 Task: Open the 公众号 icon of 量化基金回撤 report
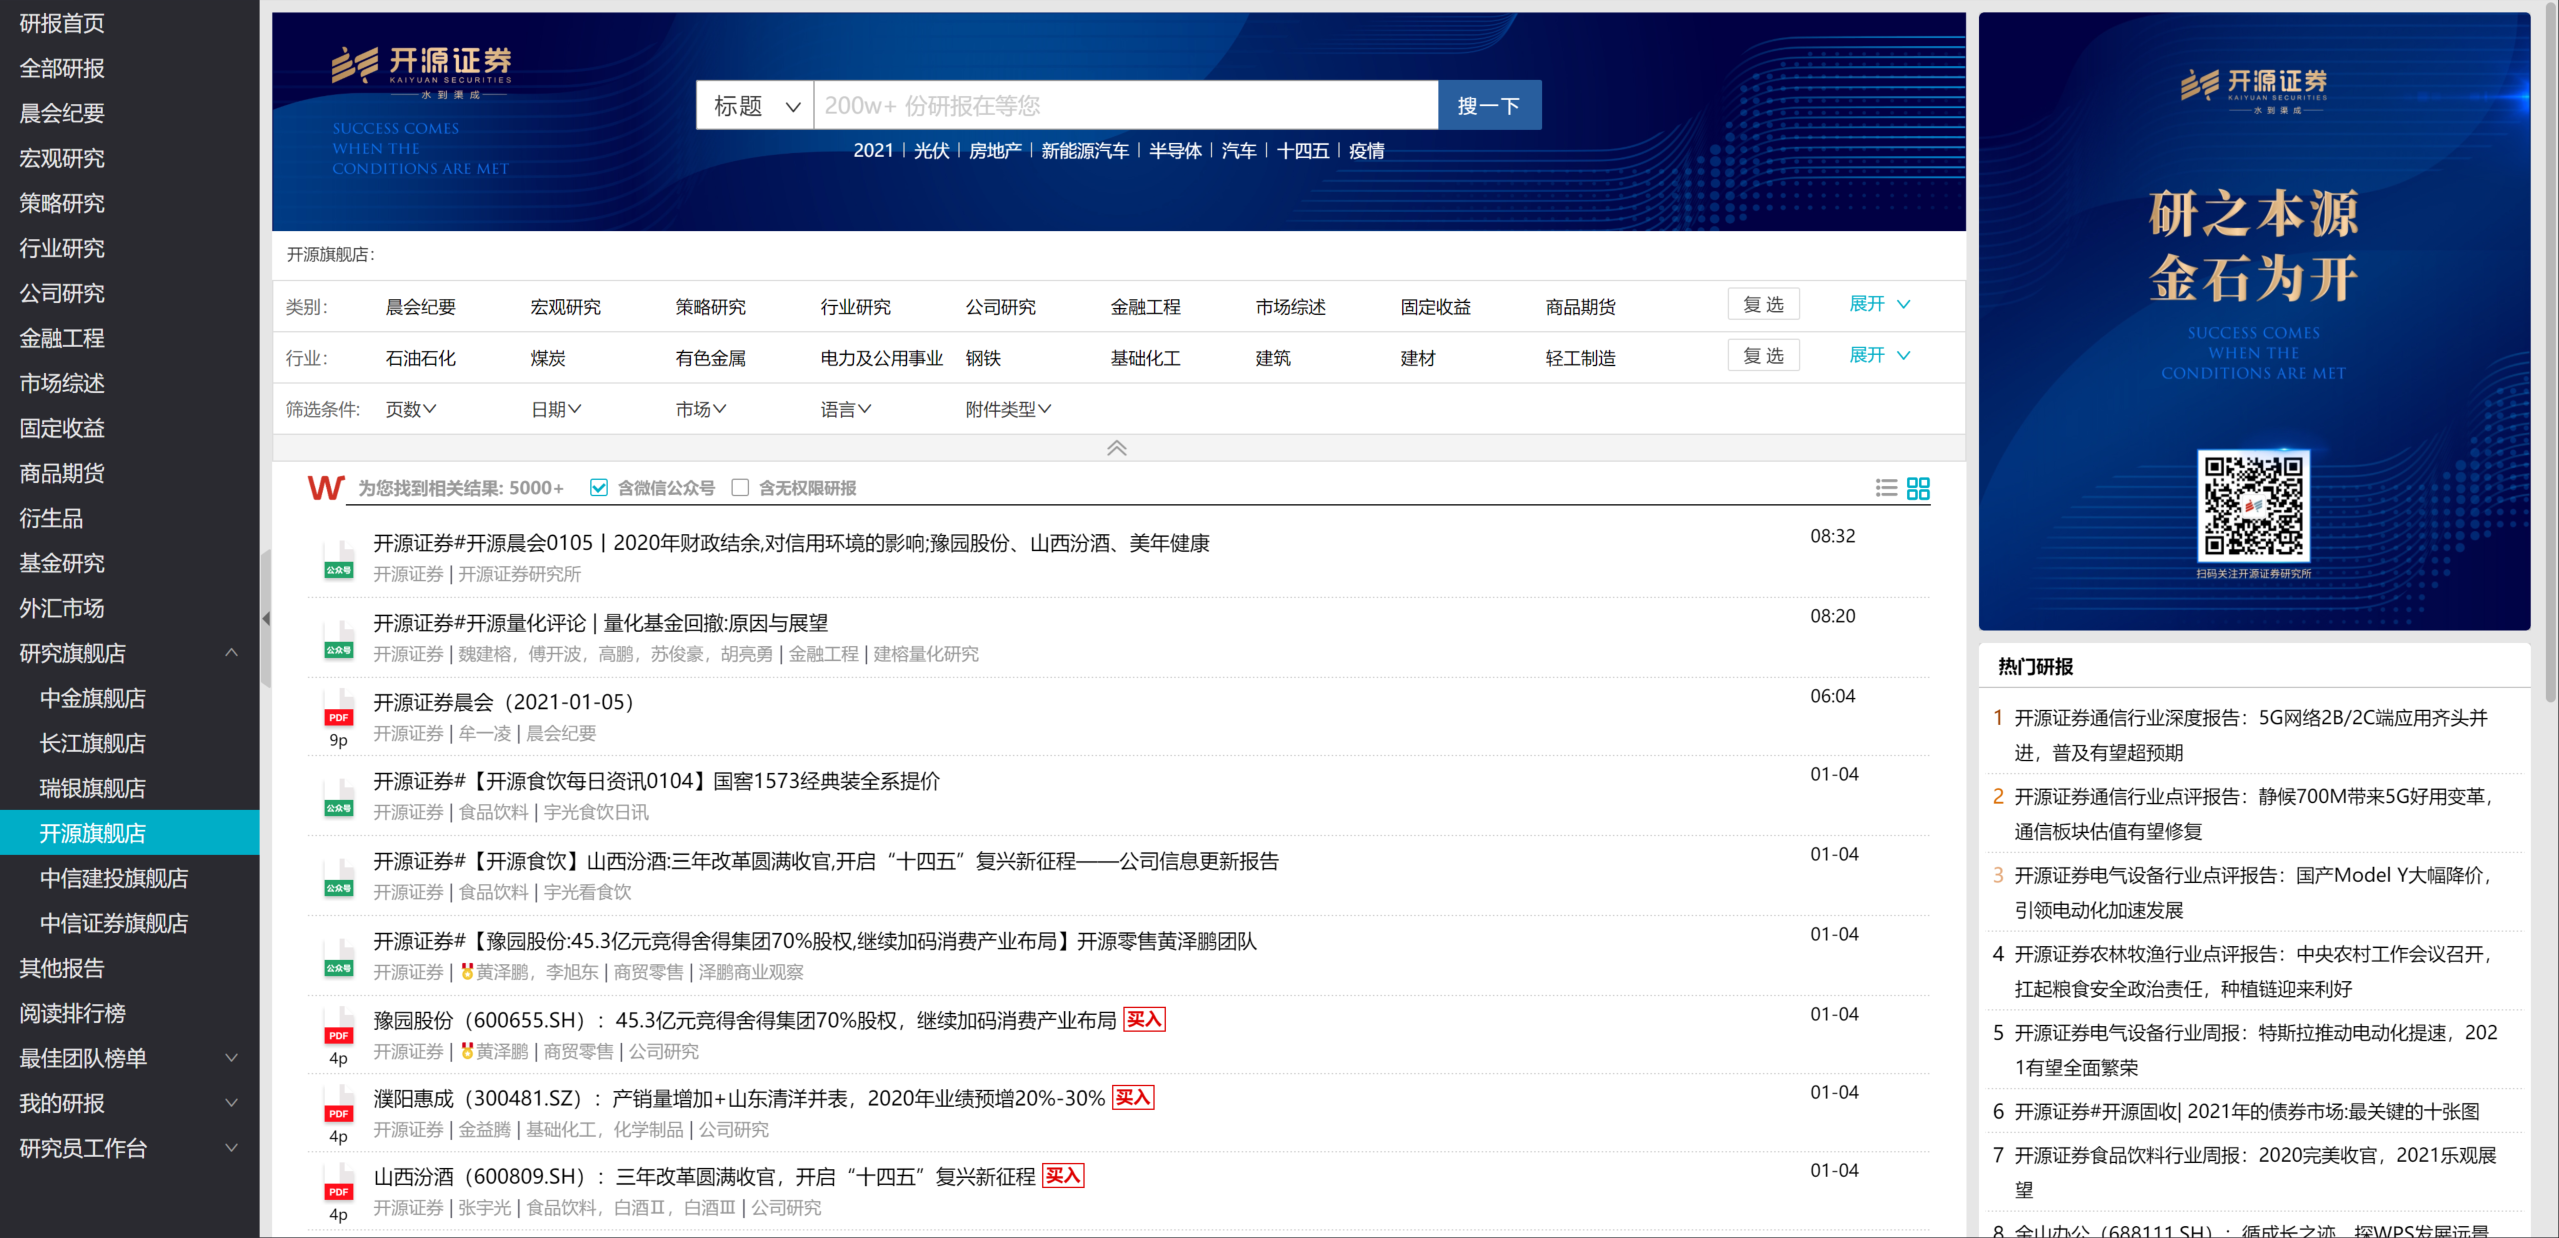pyautogui.click(x=339, y=640)
